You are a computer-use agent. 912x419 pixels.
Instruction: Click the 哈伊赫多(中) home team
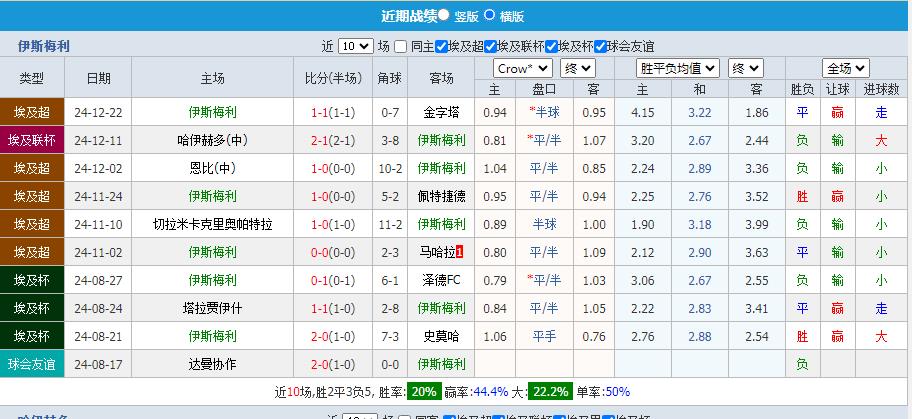click(x=212, y=140)
